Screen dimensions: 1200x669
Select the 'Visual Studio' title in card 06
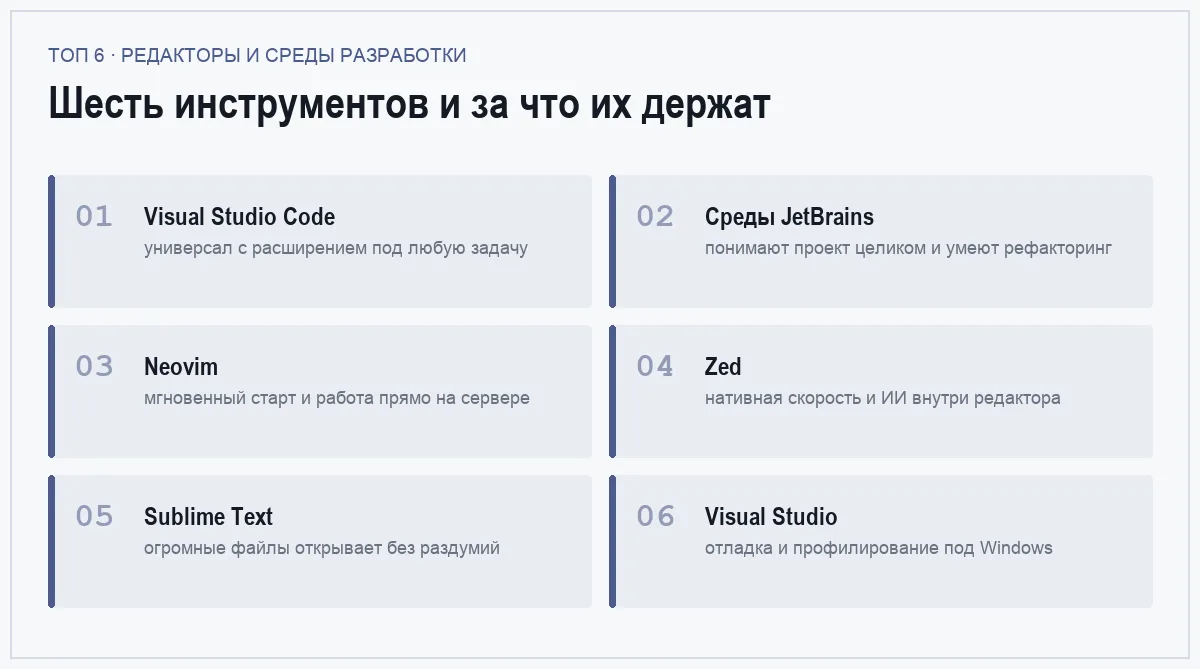point(771,517)
